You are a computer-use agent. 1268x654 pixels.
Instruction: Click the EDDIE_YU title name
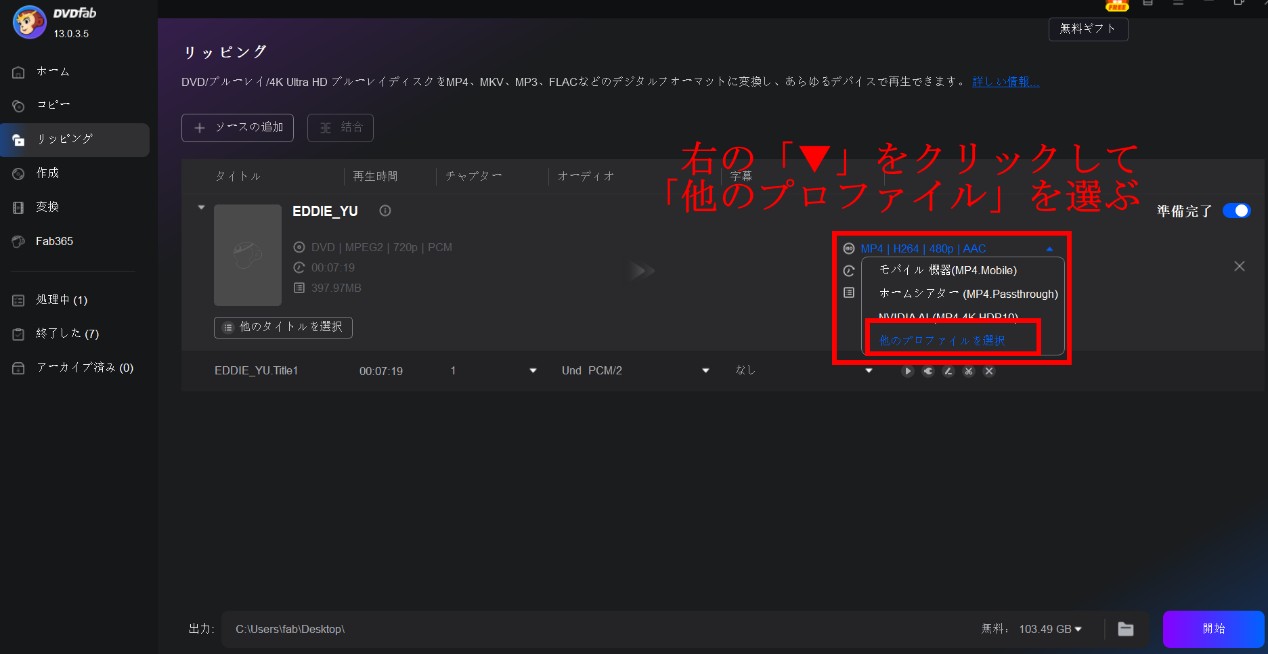pyautogui.click(x=325, y=211)
